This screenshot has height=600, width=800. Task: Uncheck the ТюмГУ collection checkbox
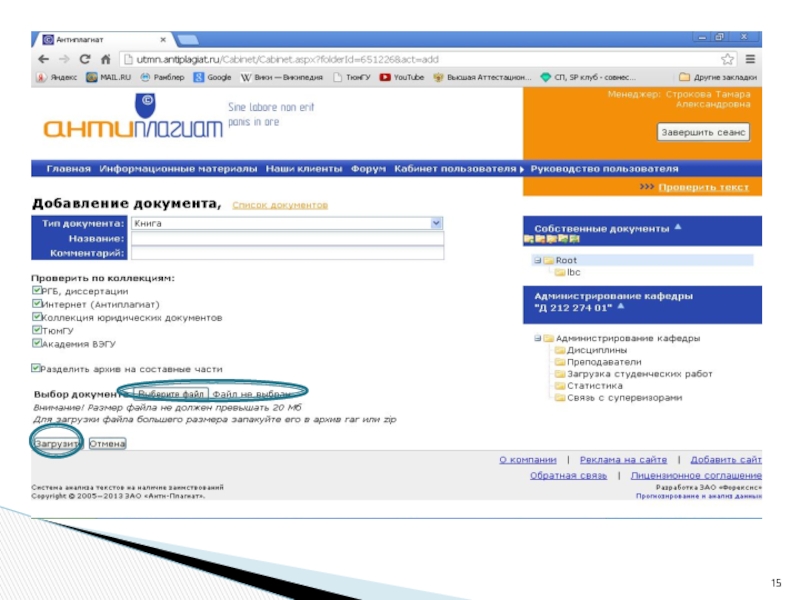click(x=36, y=330)
